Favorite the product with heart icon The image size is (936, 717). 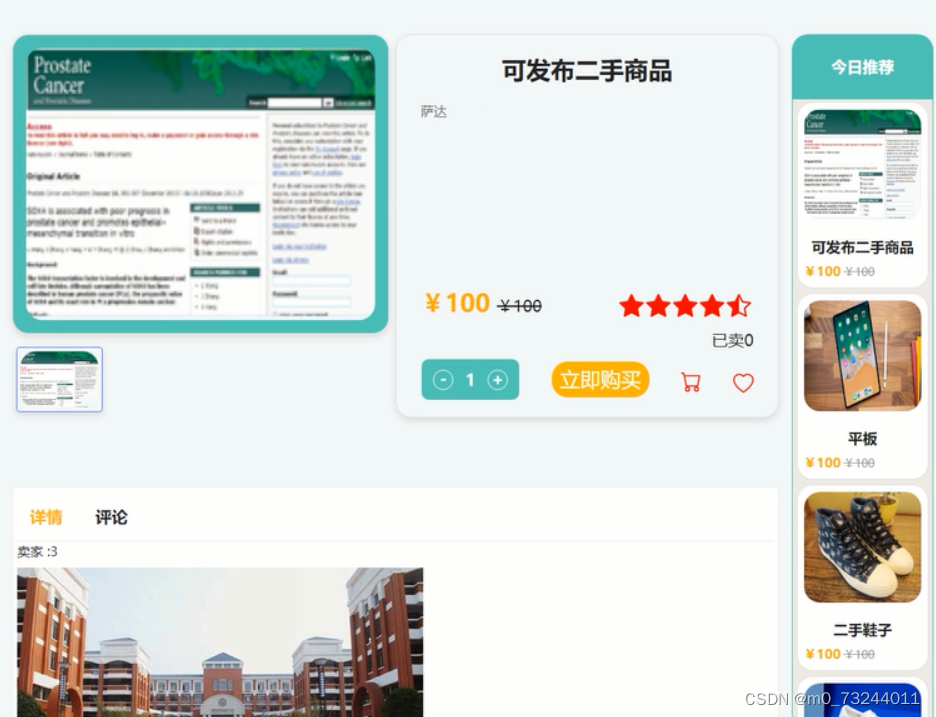[x=743, y=383]
